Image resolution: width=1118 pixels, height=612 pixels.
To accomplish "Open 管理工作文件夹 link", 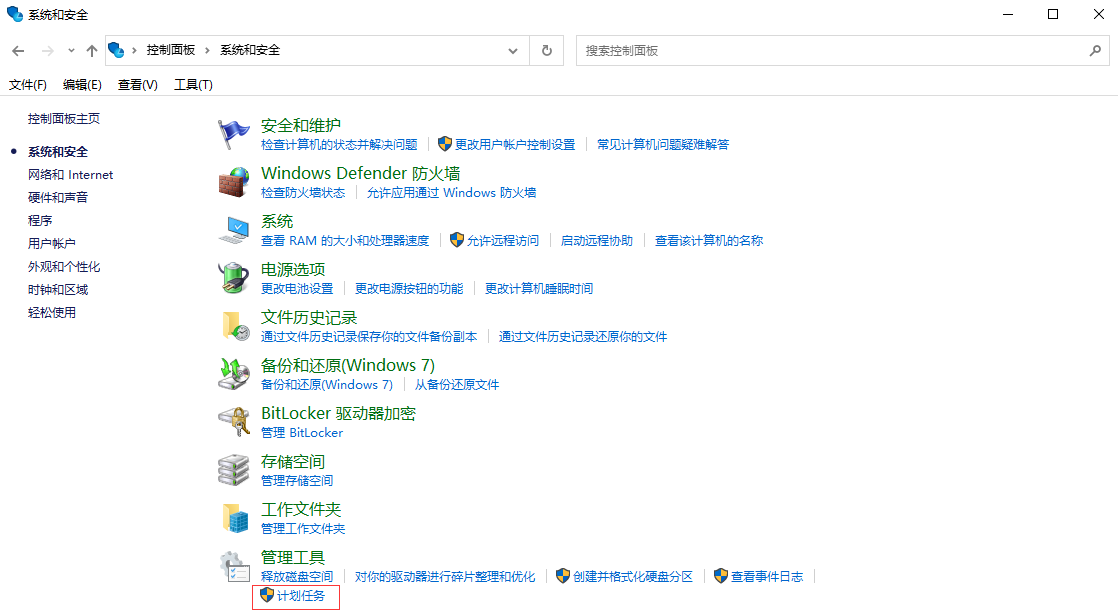I will (x=303, y=529).
